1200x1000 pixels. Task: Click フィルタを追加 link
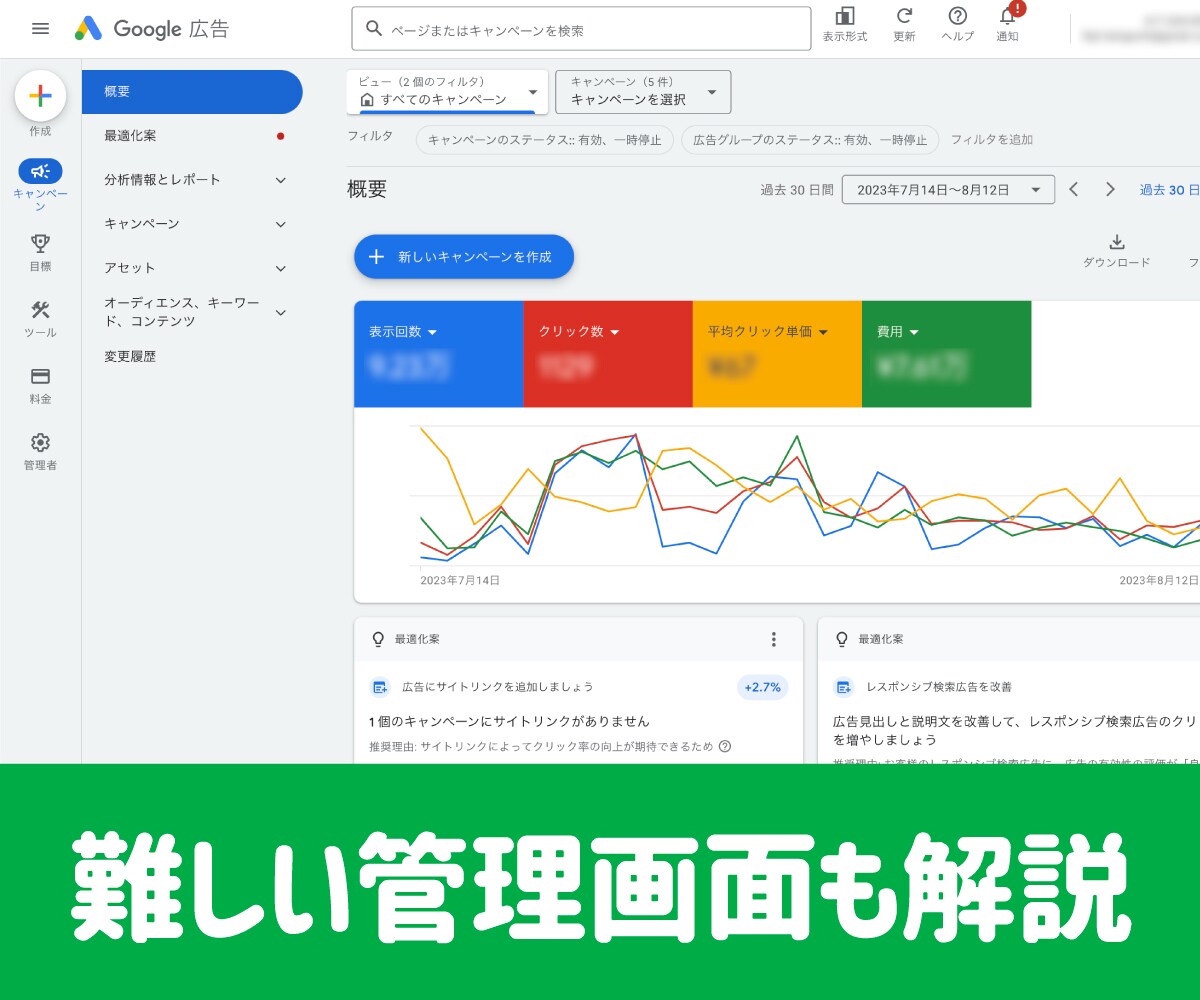coord(991,140)
